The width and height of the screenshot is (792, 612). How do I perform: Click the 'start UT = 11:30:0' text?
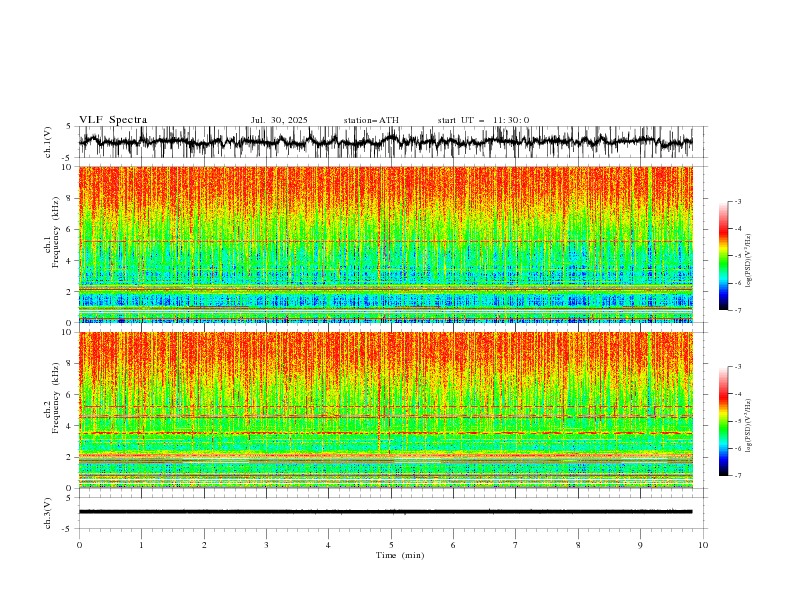pos(483,120)
